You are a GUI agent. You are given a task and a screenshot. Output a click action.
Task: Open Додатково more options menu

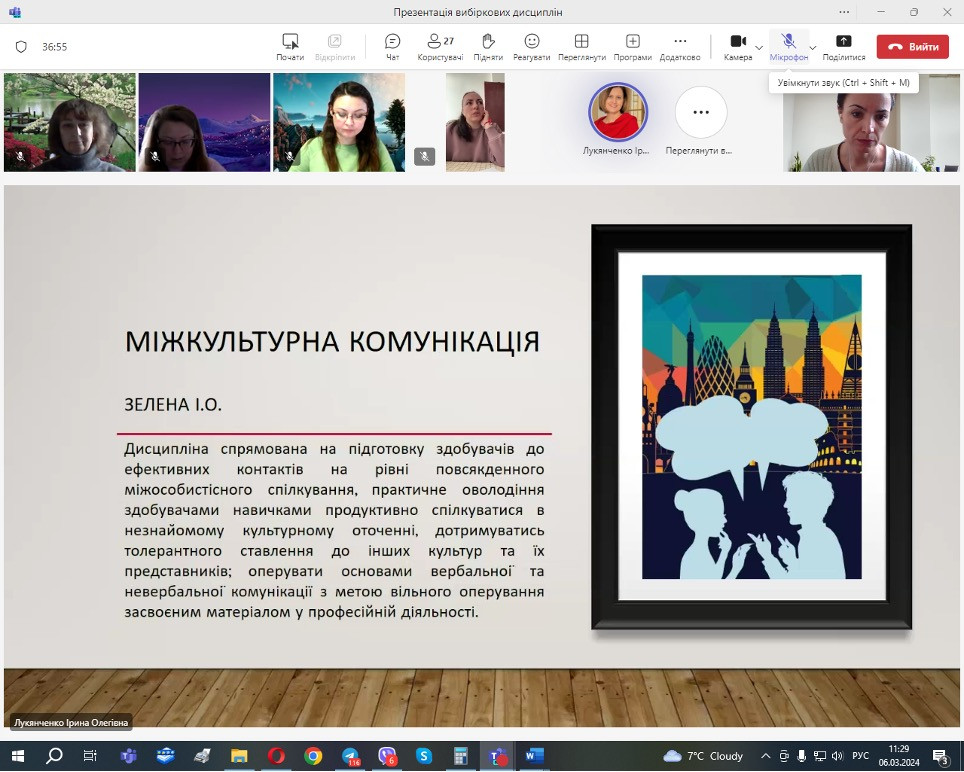[x=680, y=46]
